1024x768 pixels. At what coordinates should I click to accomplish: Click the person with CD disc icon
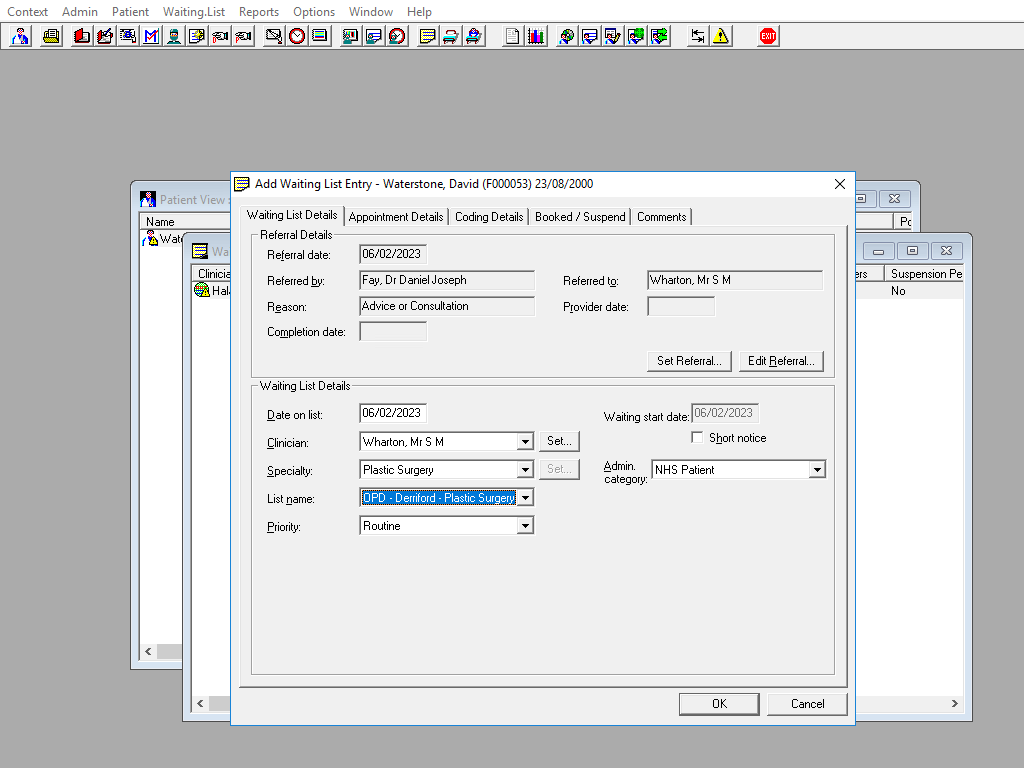click(566, 36)
